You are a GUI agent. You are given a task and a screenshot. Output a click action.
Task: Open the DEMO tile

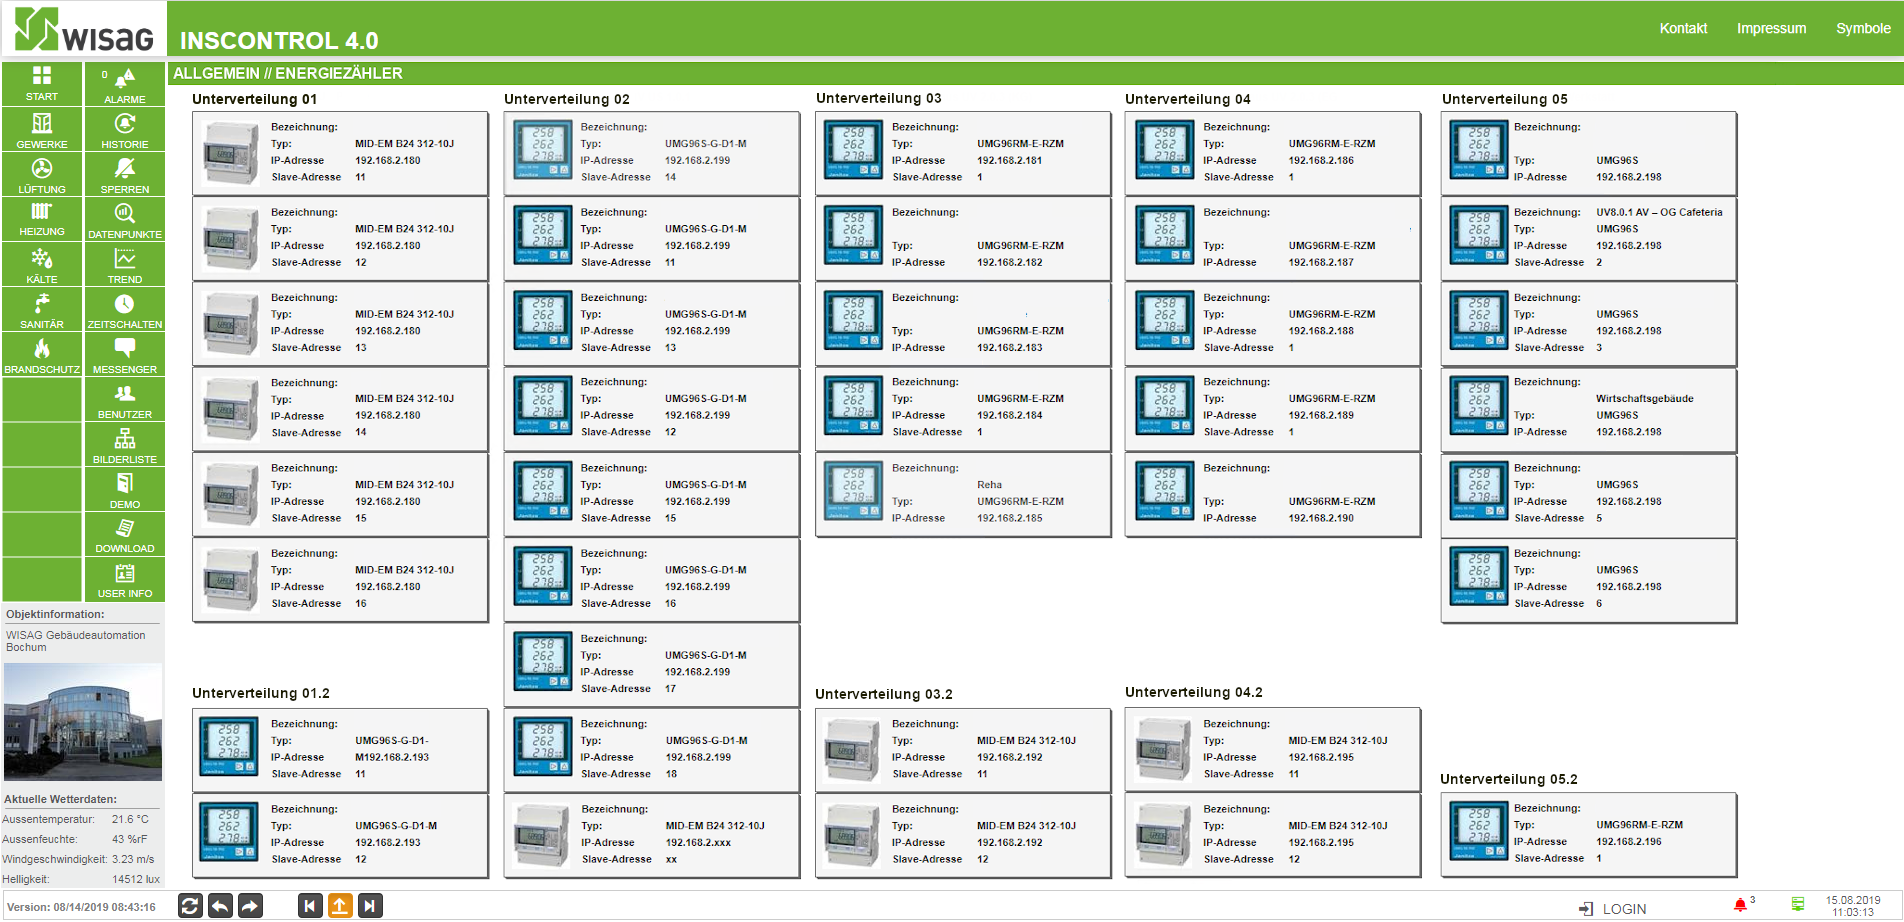pyautogui.click(x=125, y=489)
